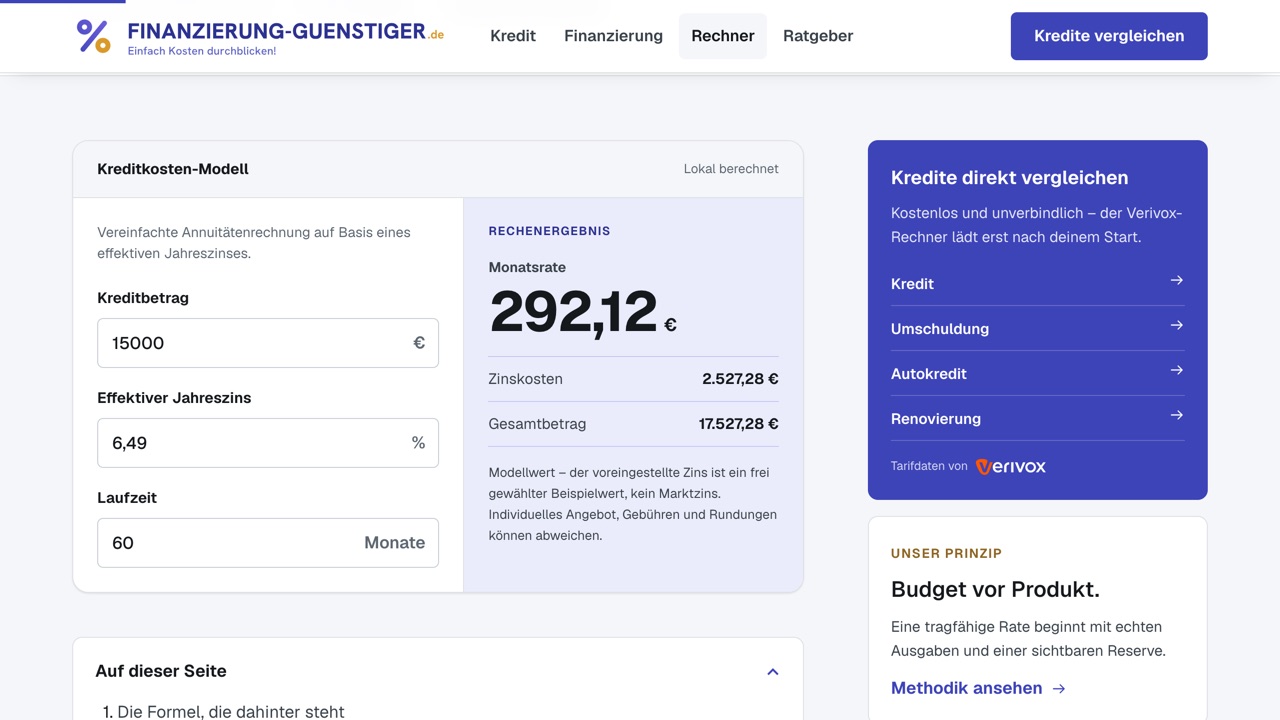Screen dimensions: 1280x720
Task: Click the arrow next to Umschuldung
Action: tap(1177, 326)
